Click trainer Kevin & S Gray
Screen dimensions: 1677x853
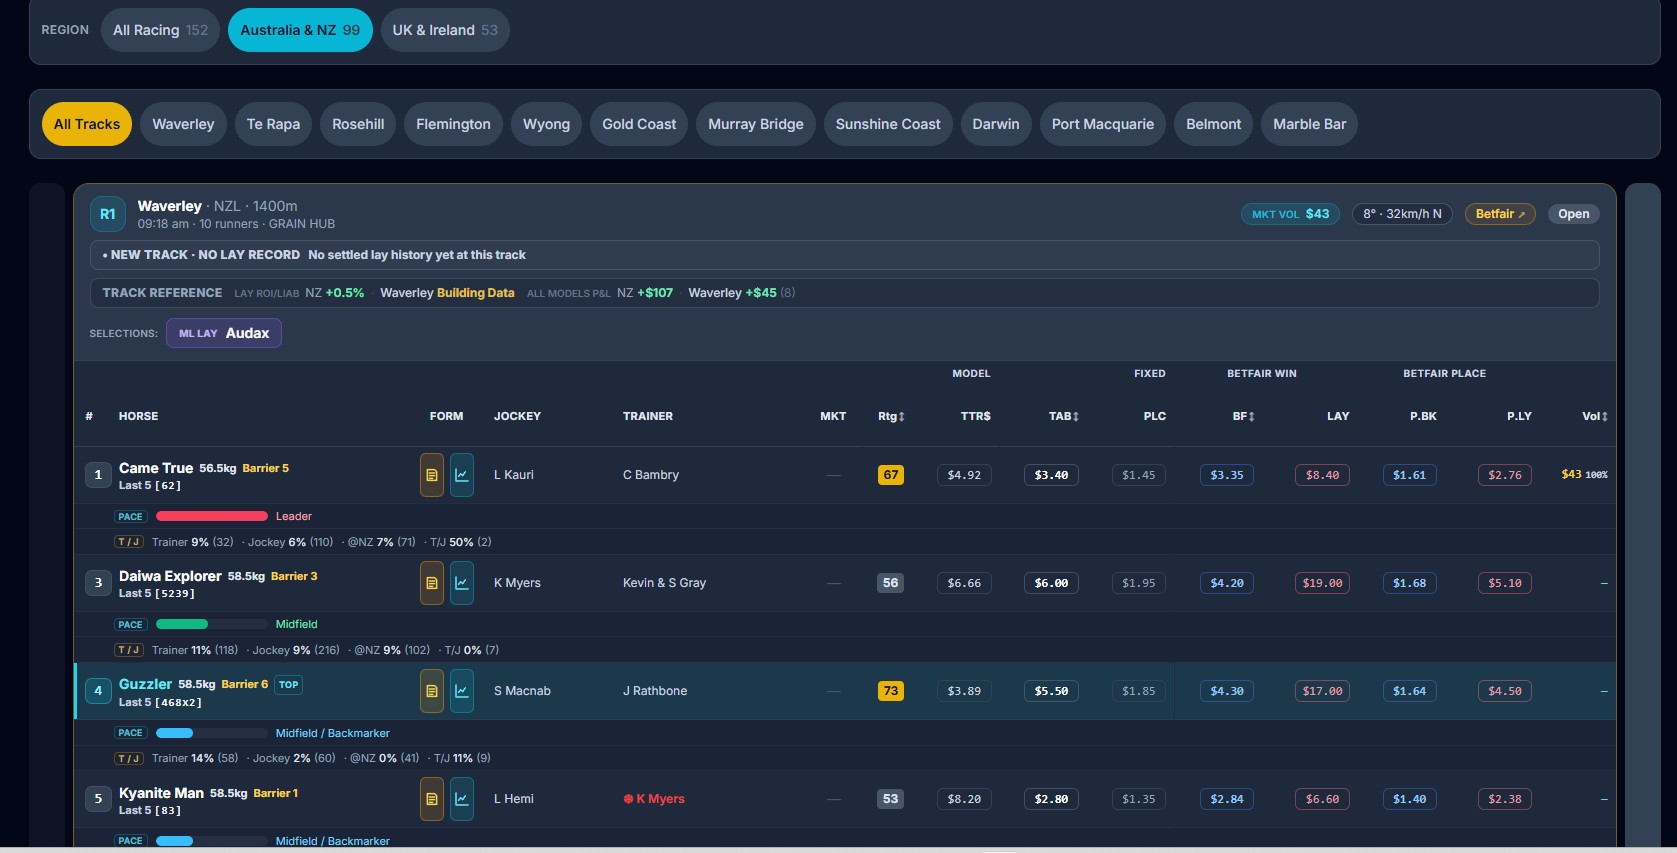click(664, 583)
